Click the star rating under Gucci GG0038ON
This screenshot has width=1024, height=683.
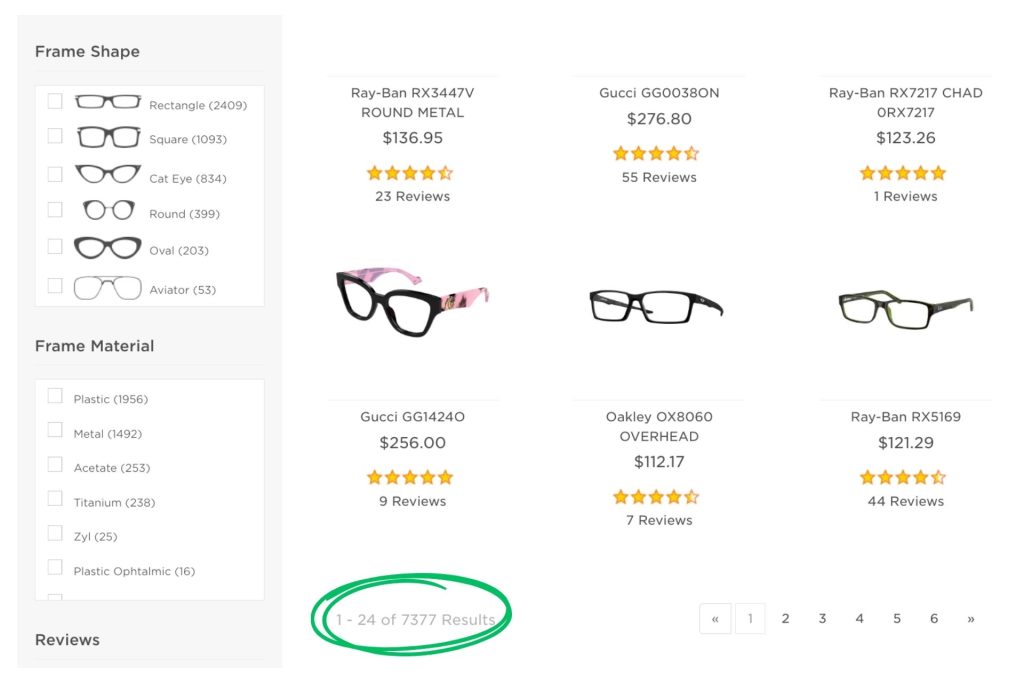click(x=657, y=153)
